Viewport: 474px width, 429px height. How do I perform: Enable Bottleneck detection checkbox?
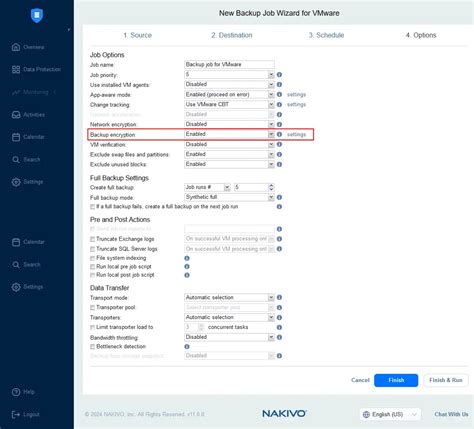coord(92,347)
